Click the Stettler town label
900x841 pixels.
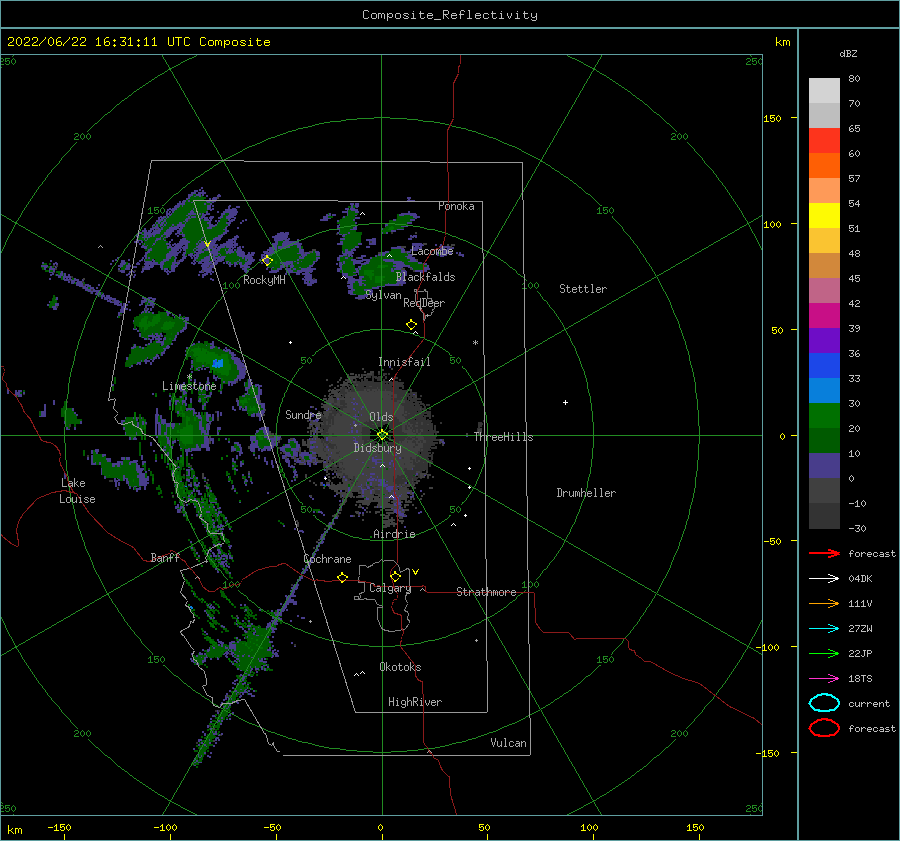[583, 289]
